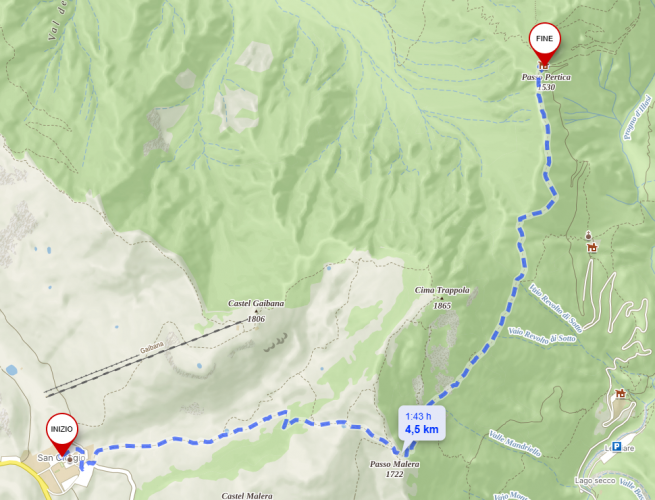Click the Gaibana ski lift line

(146, 357)
